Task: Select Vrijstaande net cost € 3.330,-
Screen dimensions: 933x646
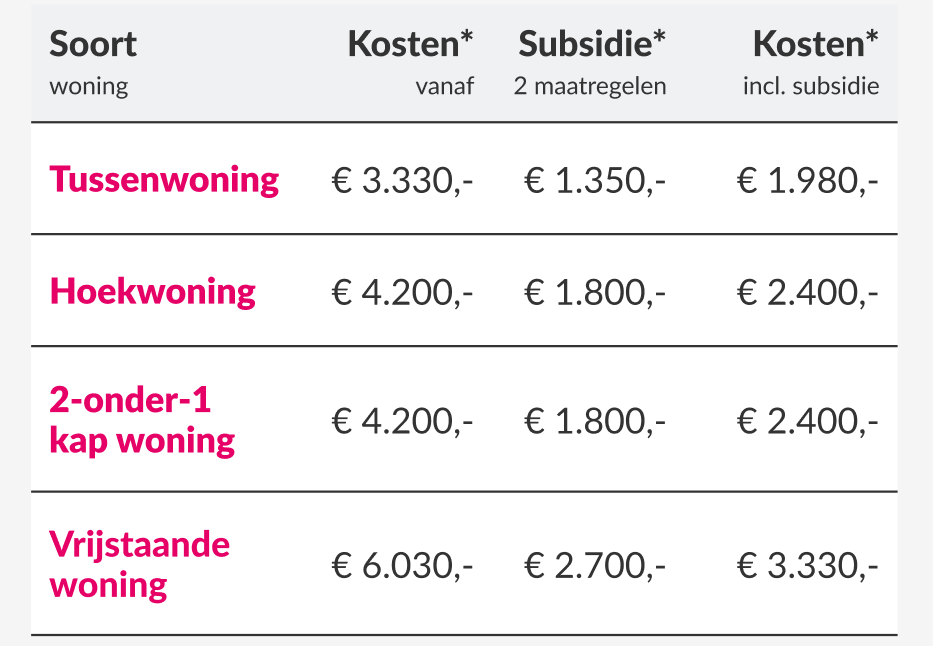Action: 807,565
